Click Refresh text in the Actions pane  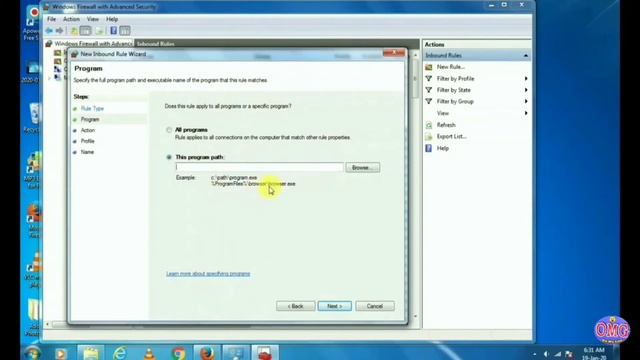[x=446, y=125]
